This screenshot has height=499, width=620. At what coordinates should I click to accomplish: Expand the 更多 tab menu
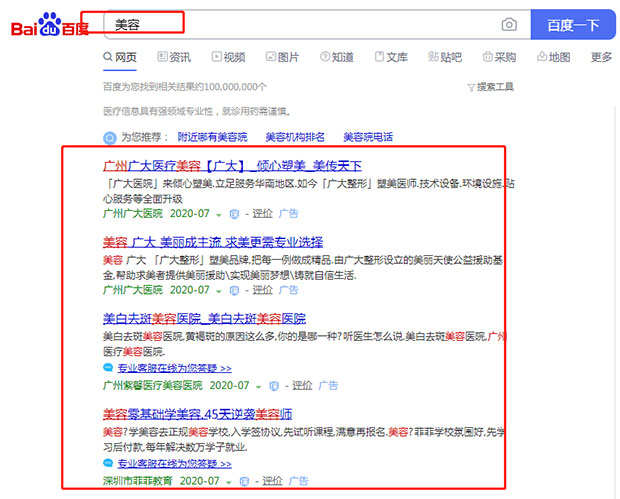(x=601, y=57)
